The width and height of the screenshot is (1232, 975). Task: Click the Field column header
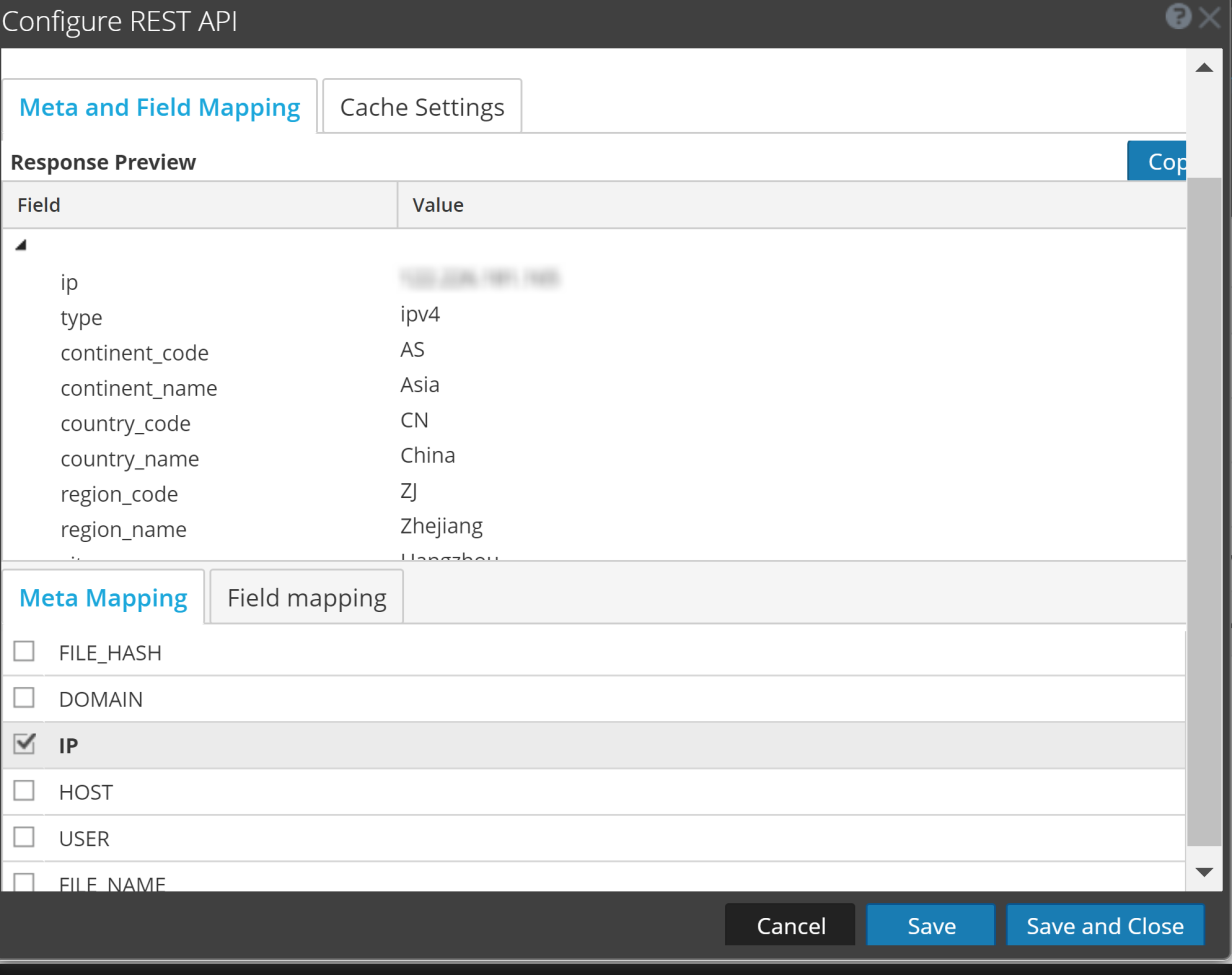pyautogui.click(x=200, y=205)
